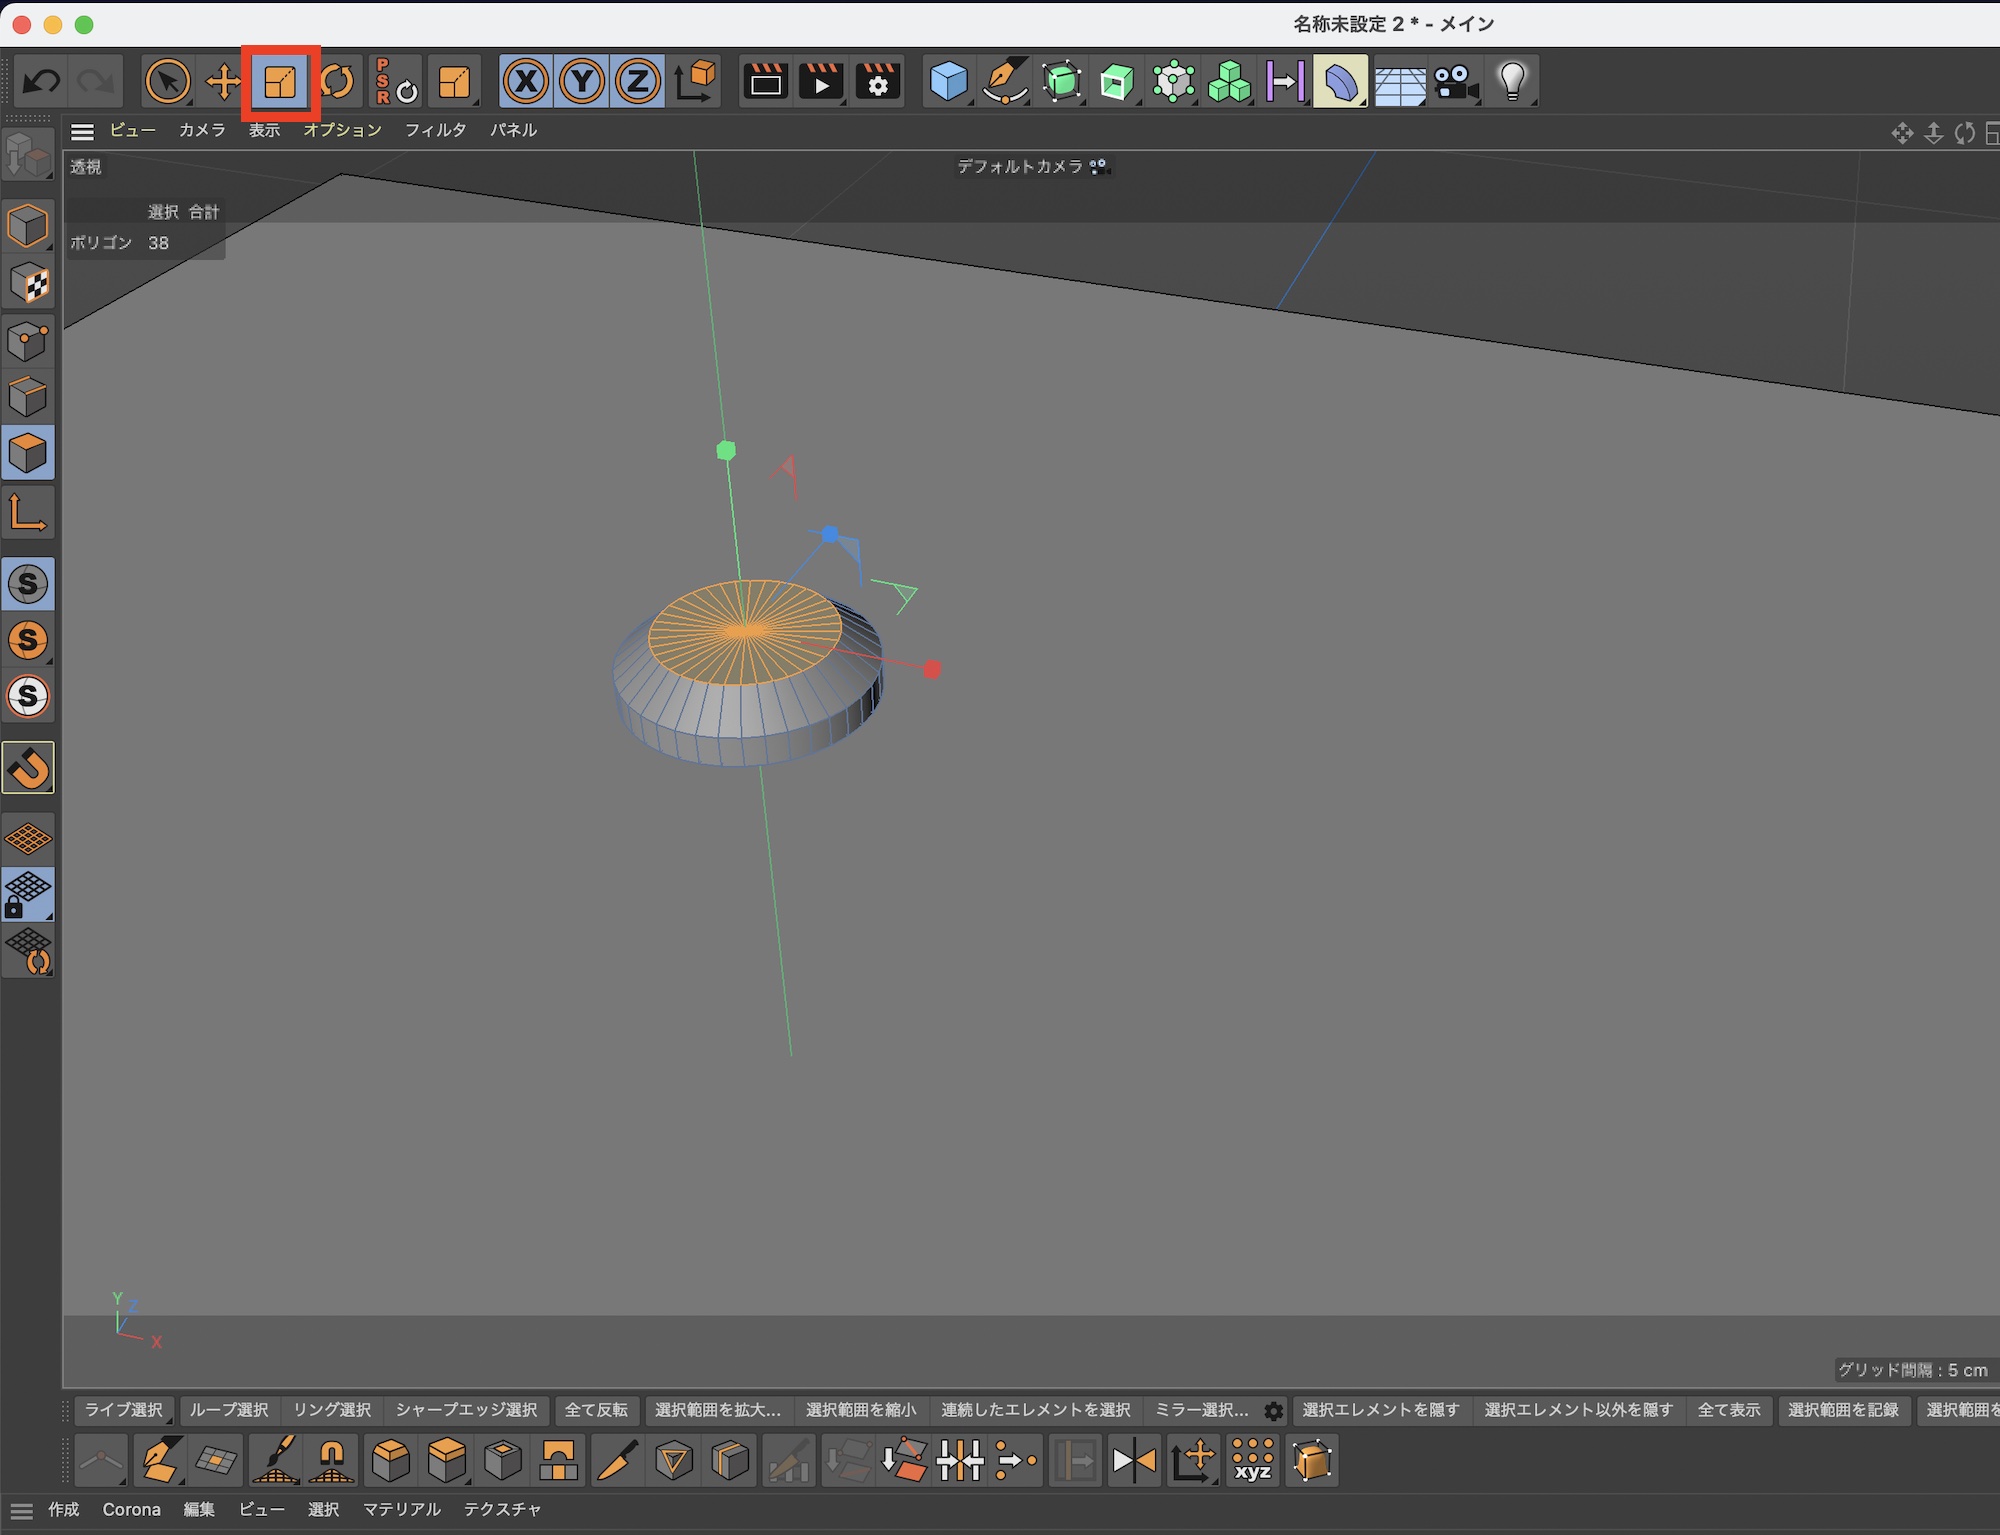
Task: Click the green Y axis handle
Action: pyautogui.click(x=727, y=451)
